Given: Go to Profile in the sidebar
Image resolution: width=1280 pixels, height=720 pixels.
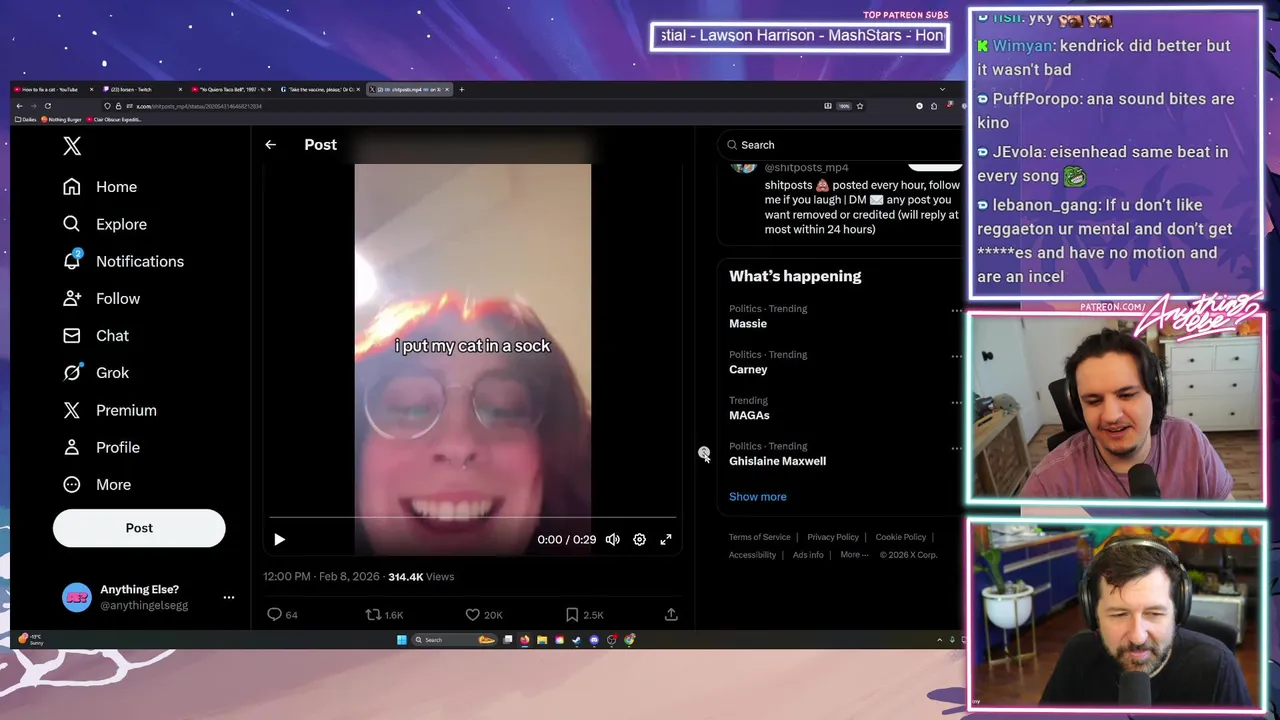Looking at the screenshot, I should (x=101, y=447).
